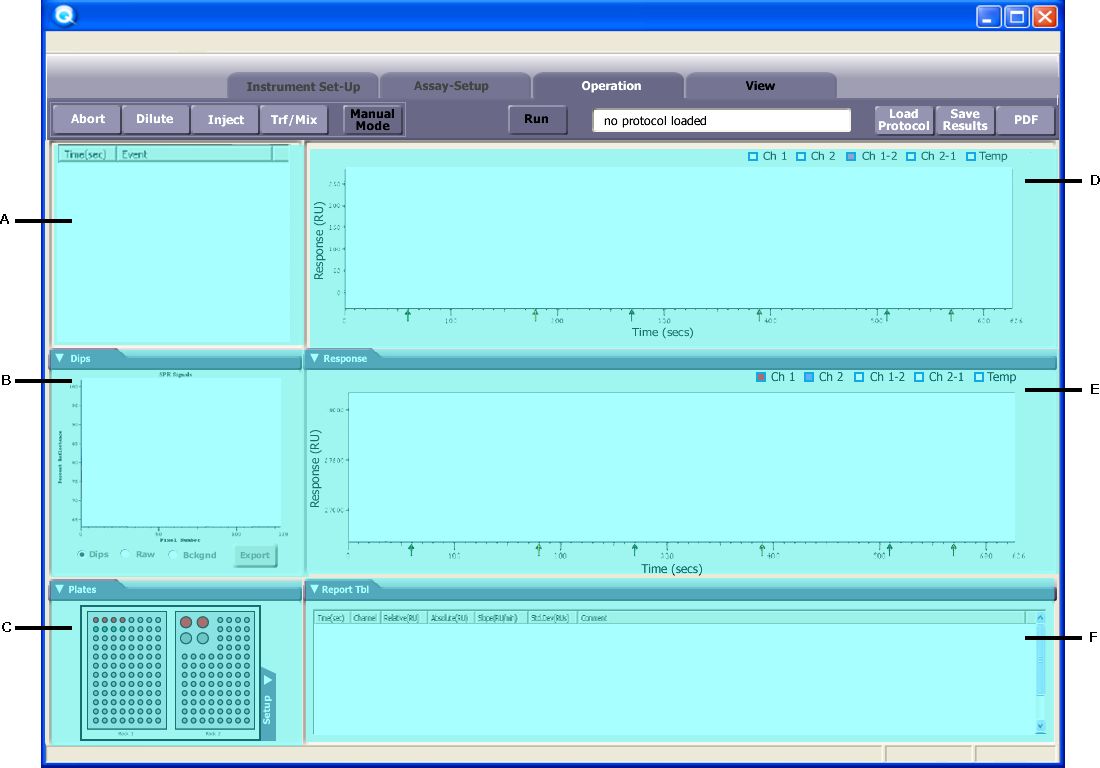Viewport: 1100px width, 768px height.
Task: Click the application logo in the title bar
Action: [65, 15]
